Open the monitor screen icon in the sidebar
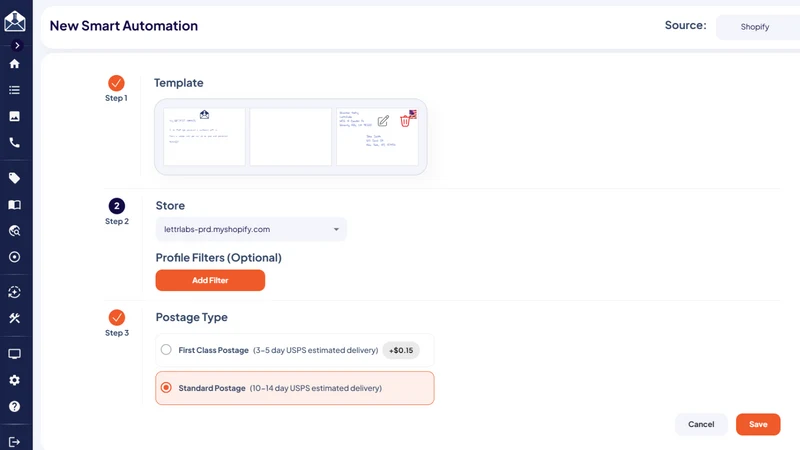Image resolution: width=800 pixels, height=450 pixels. pos(14,354)
